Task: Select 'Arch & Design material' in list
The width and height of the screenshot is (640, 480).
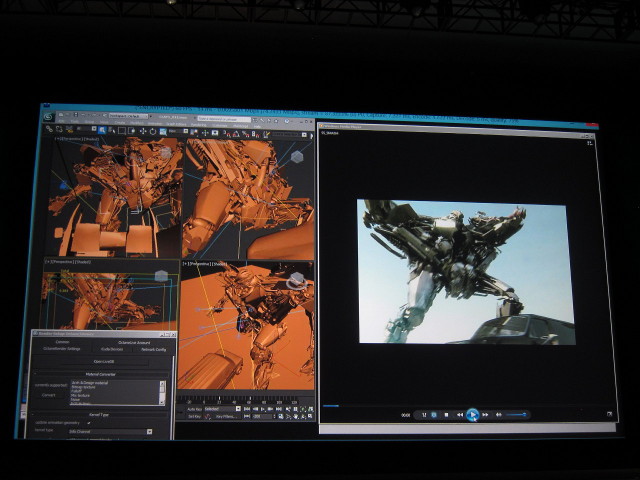Action: (90, 383)
